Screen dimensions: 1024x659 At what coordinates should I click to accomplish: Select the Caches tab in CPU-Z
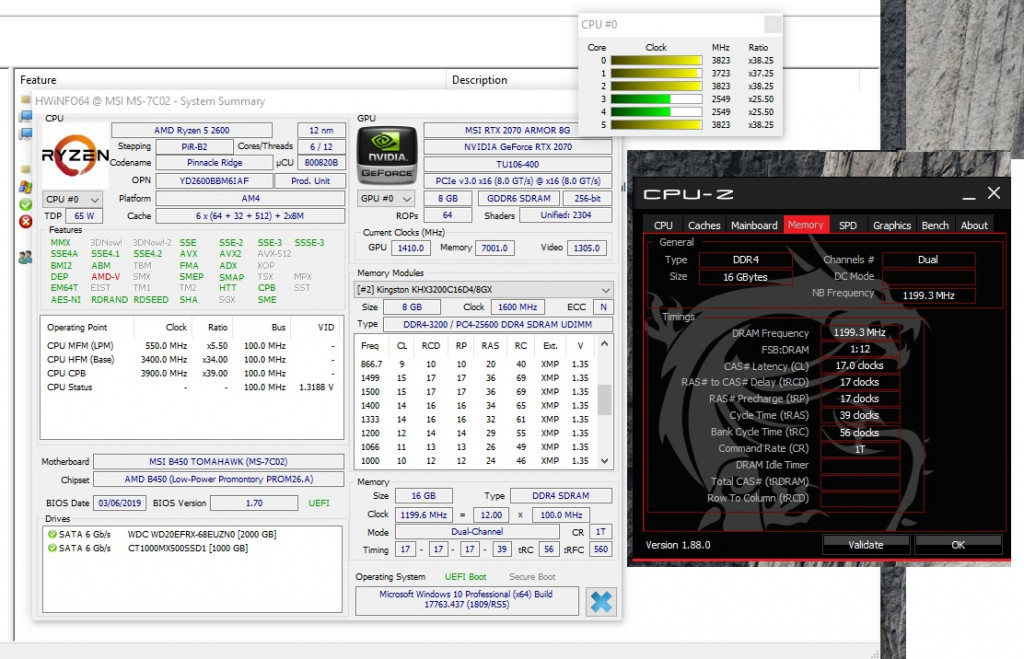(704, 225)
